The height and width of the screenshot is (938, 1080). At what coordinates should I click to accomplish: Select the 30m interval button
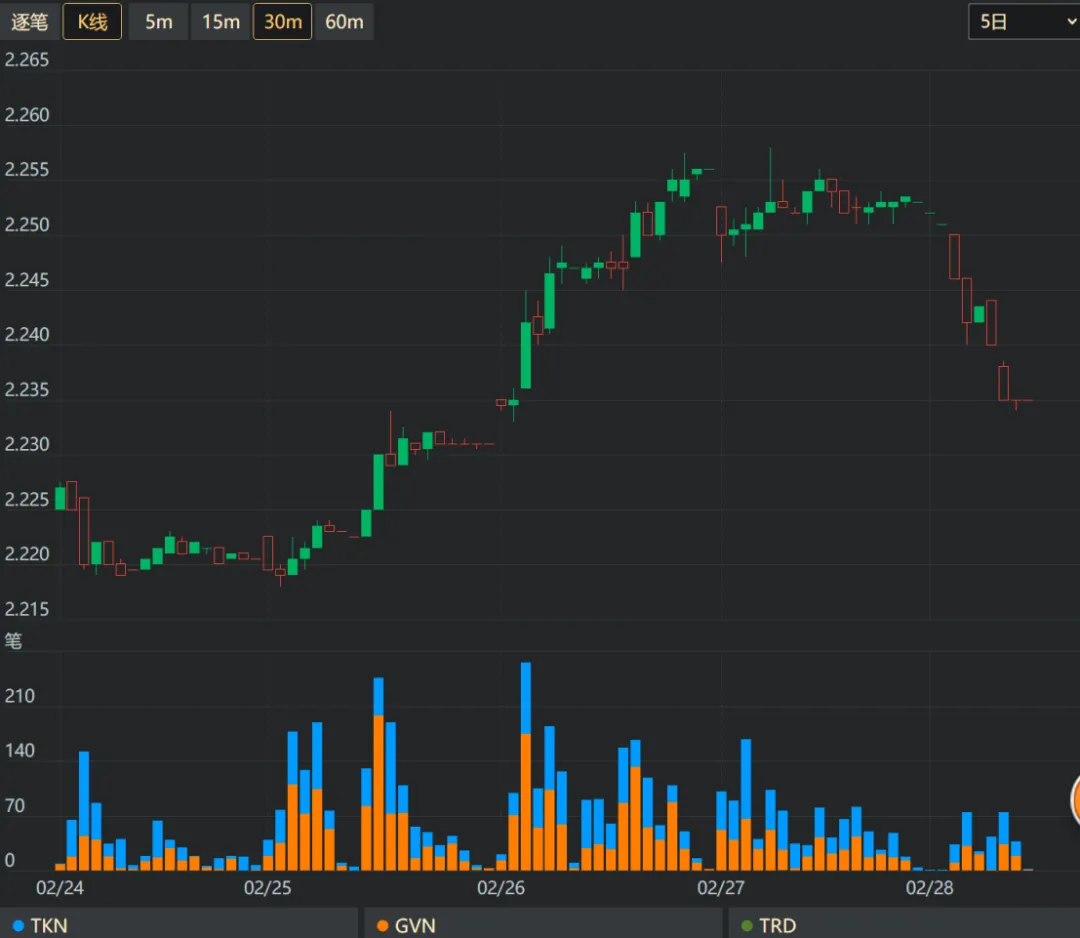coord(282,21)
